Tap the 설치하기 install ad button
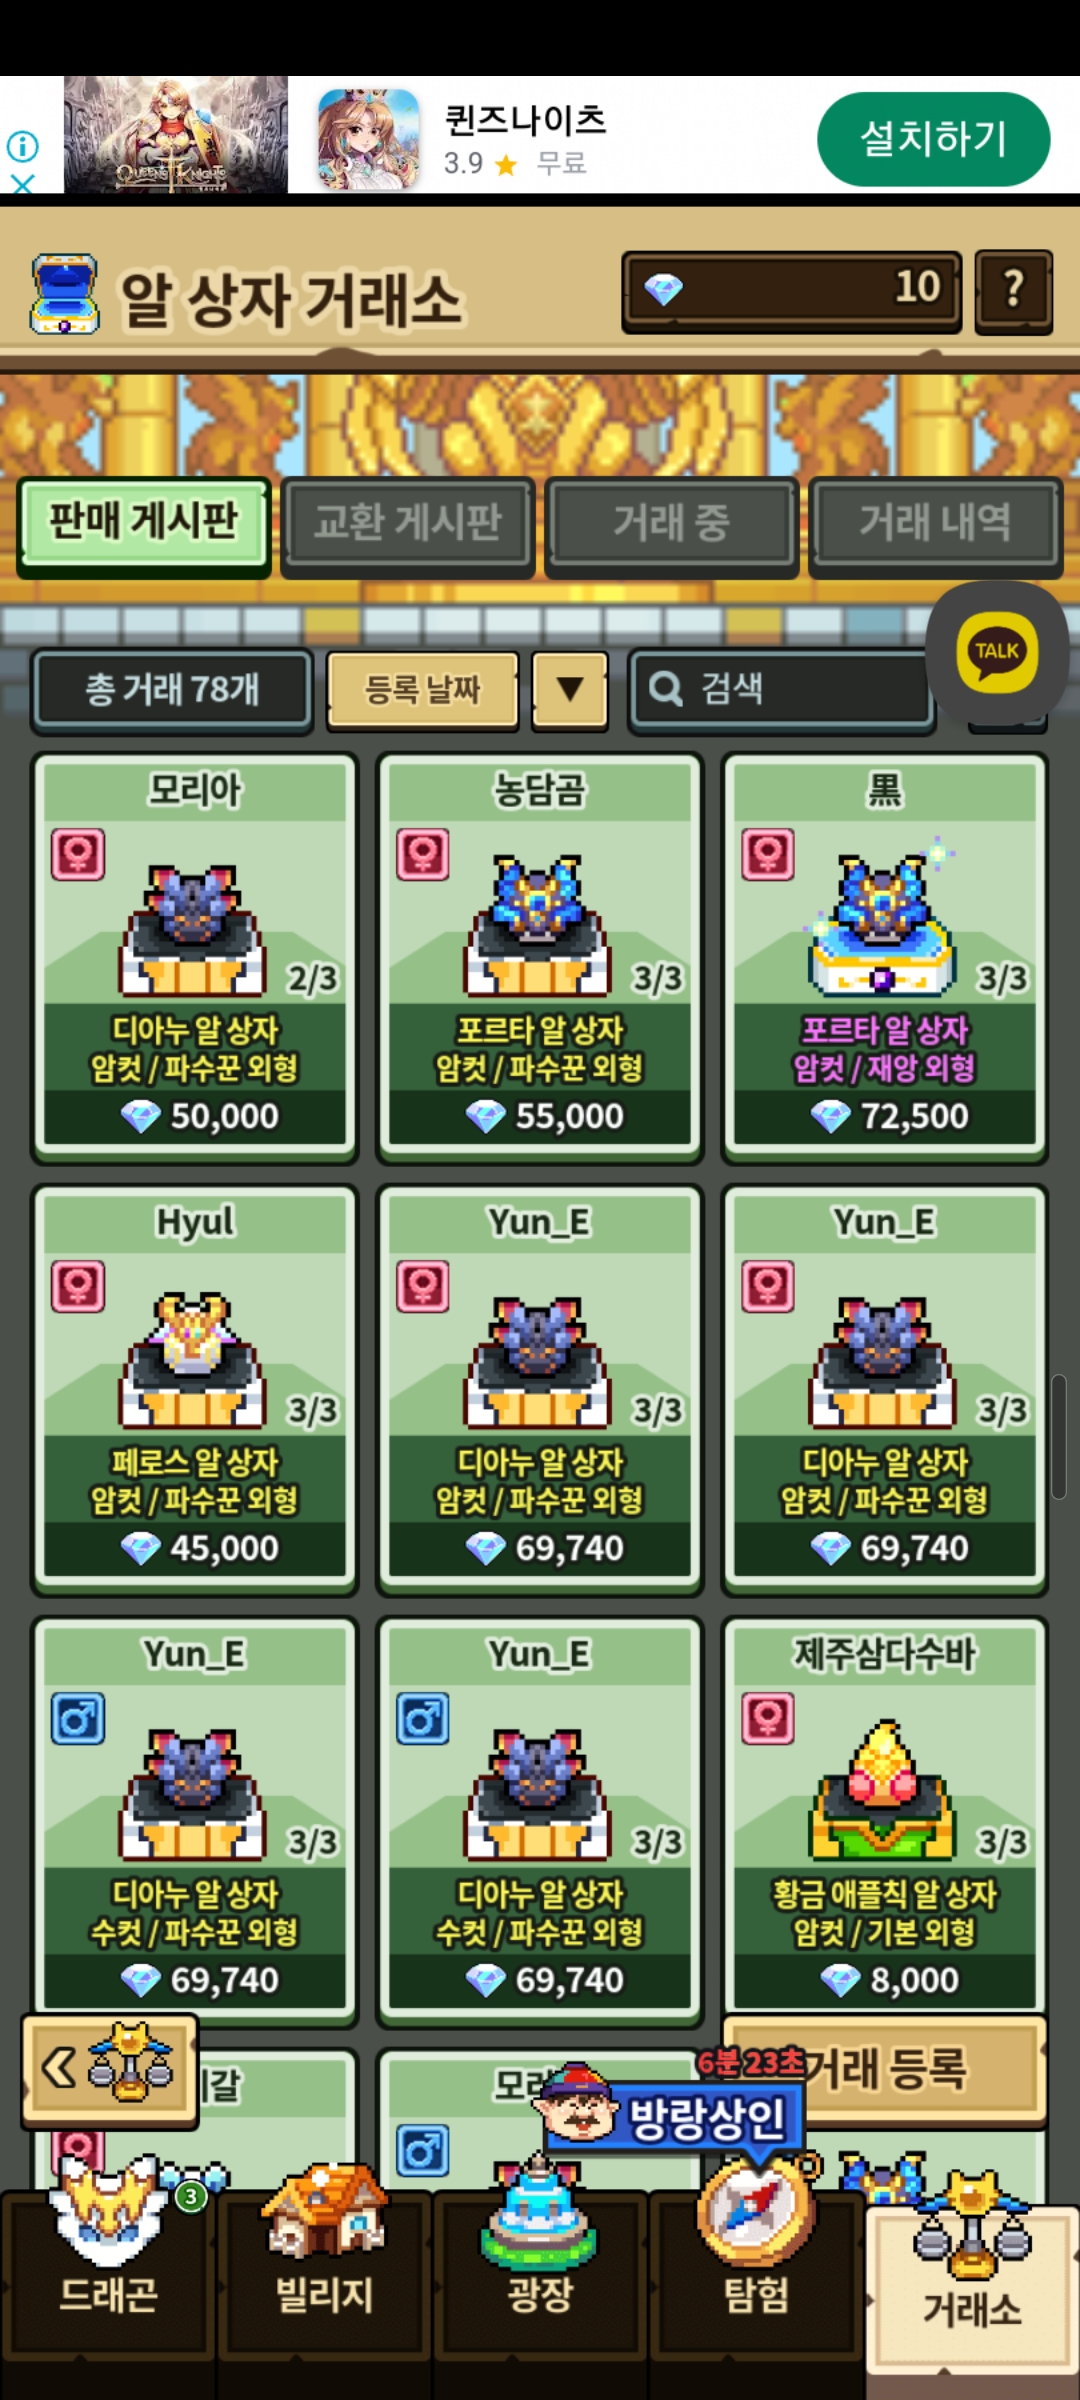This screenshot has height=2400, width=1080. 934,139
